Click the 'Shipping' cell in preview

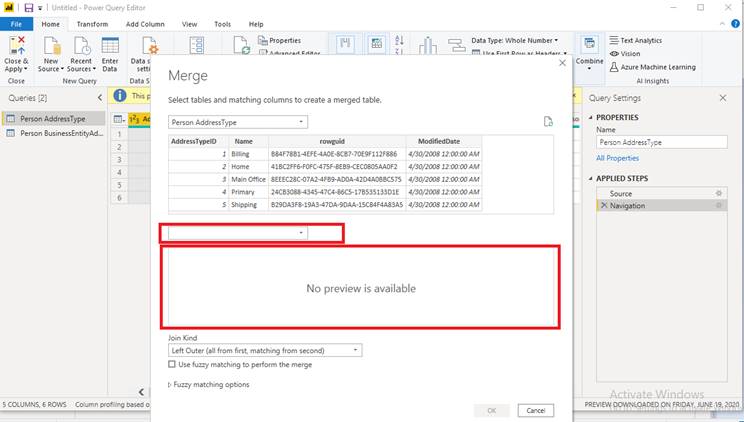pos(249,205)
